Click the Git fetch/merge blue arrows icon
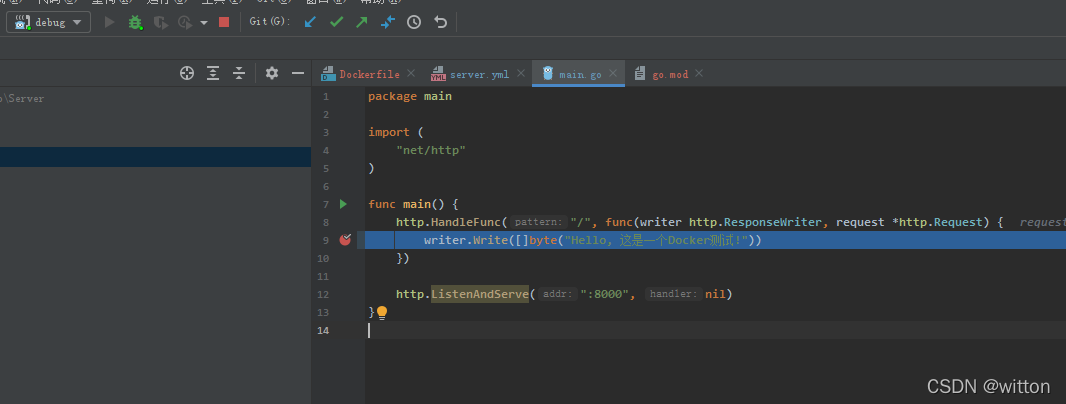 point(388,22)
